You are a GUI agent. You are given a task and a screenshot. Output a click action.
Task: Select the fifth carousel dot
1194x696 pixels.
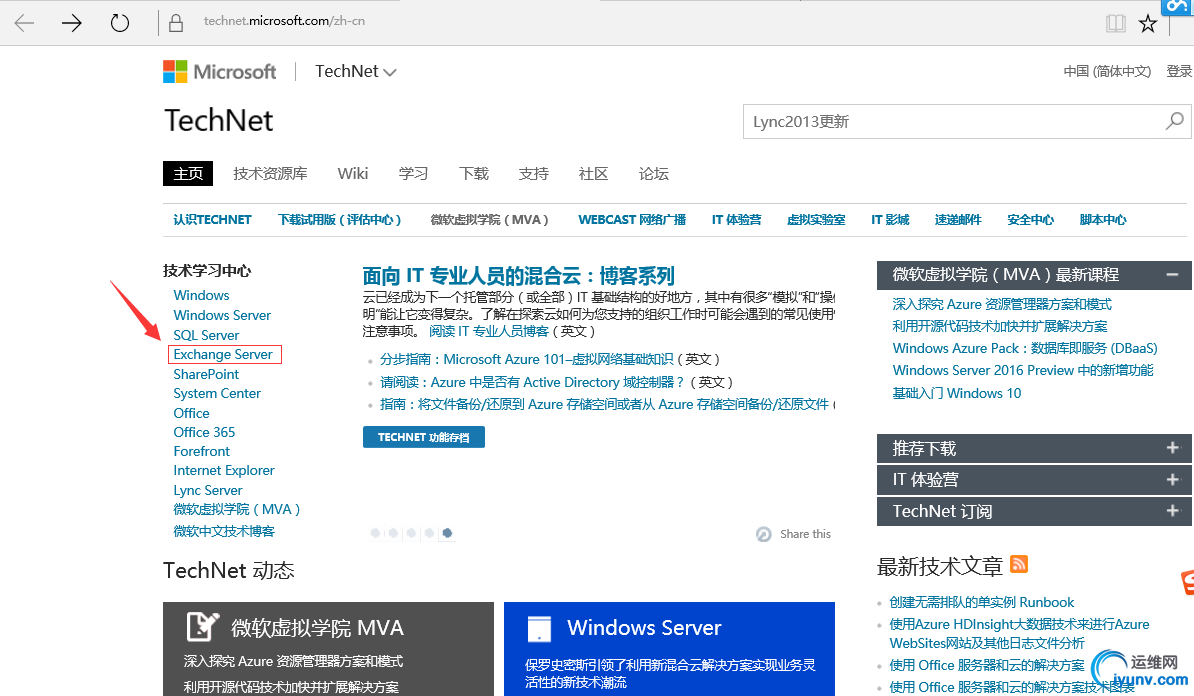pyautogui.click(x=448, y=533)
